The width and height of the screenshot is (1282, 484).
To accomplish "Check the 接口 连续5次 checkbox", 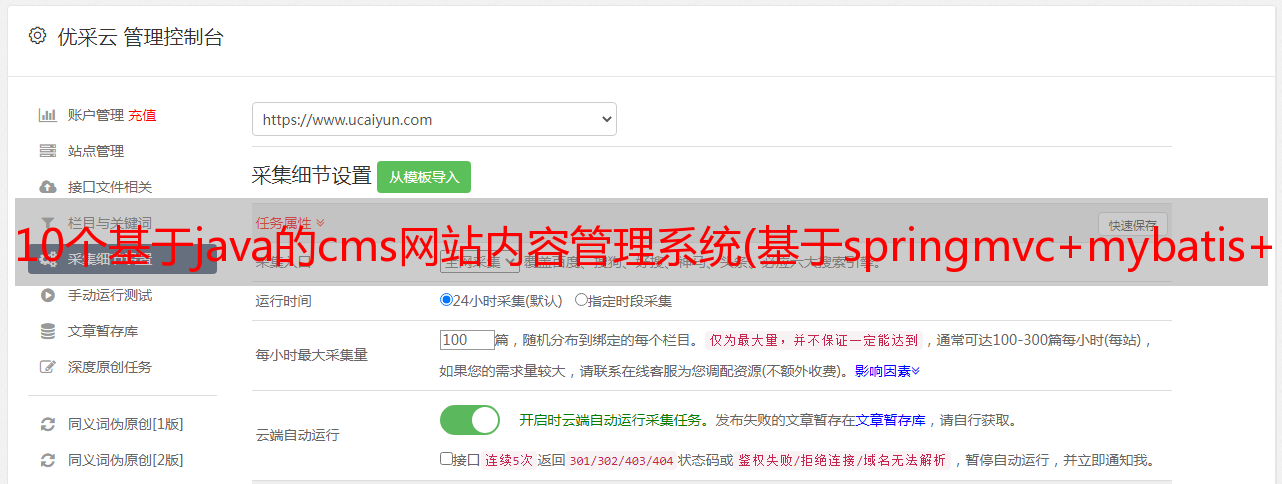I will click(x=446, y=459).
